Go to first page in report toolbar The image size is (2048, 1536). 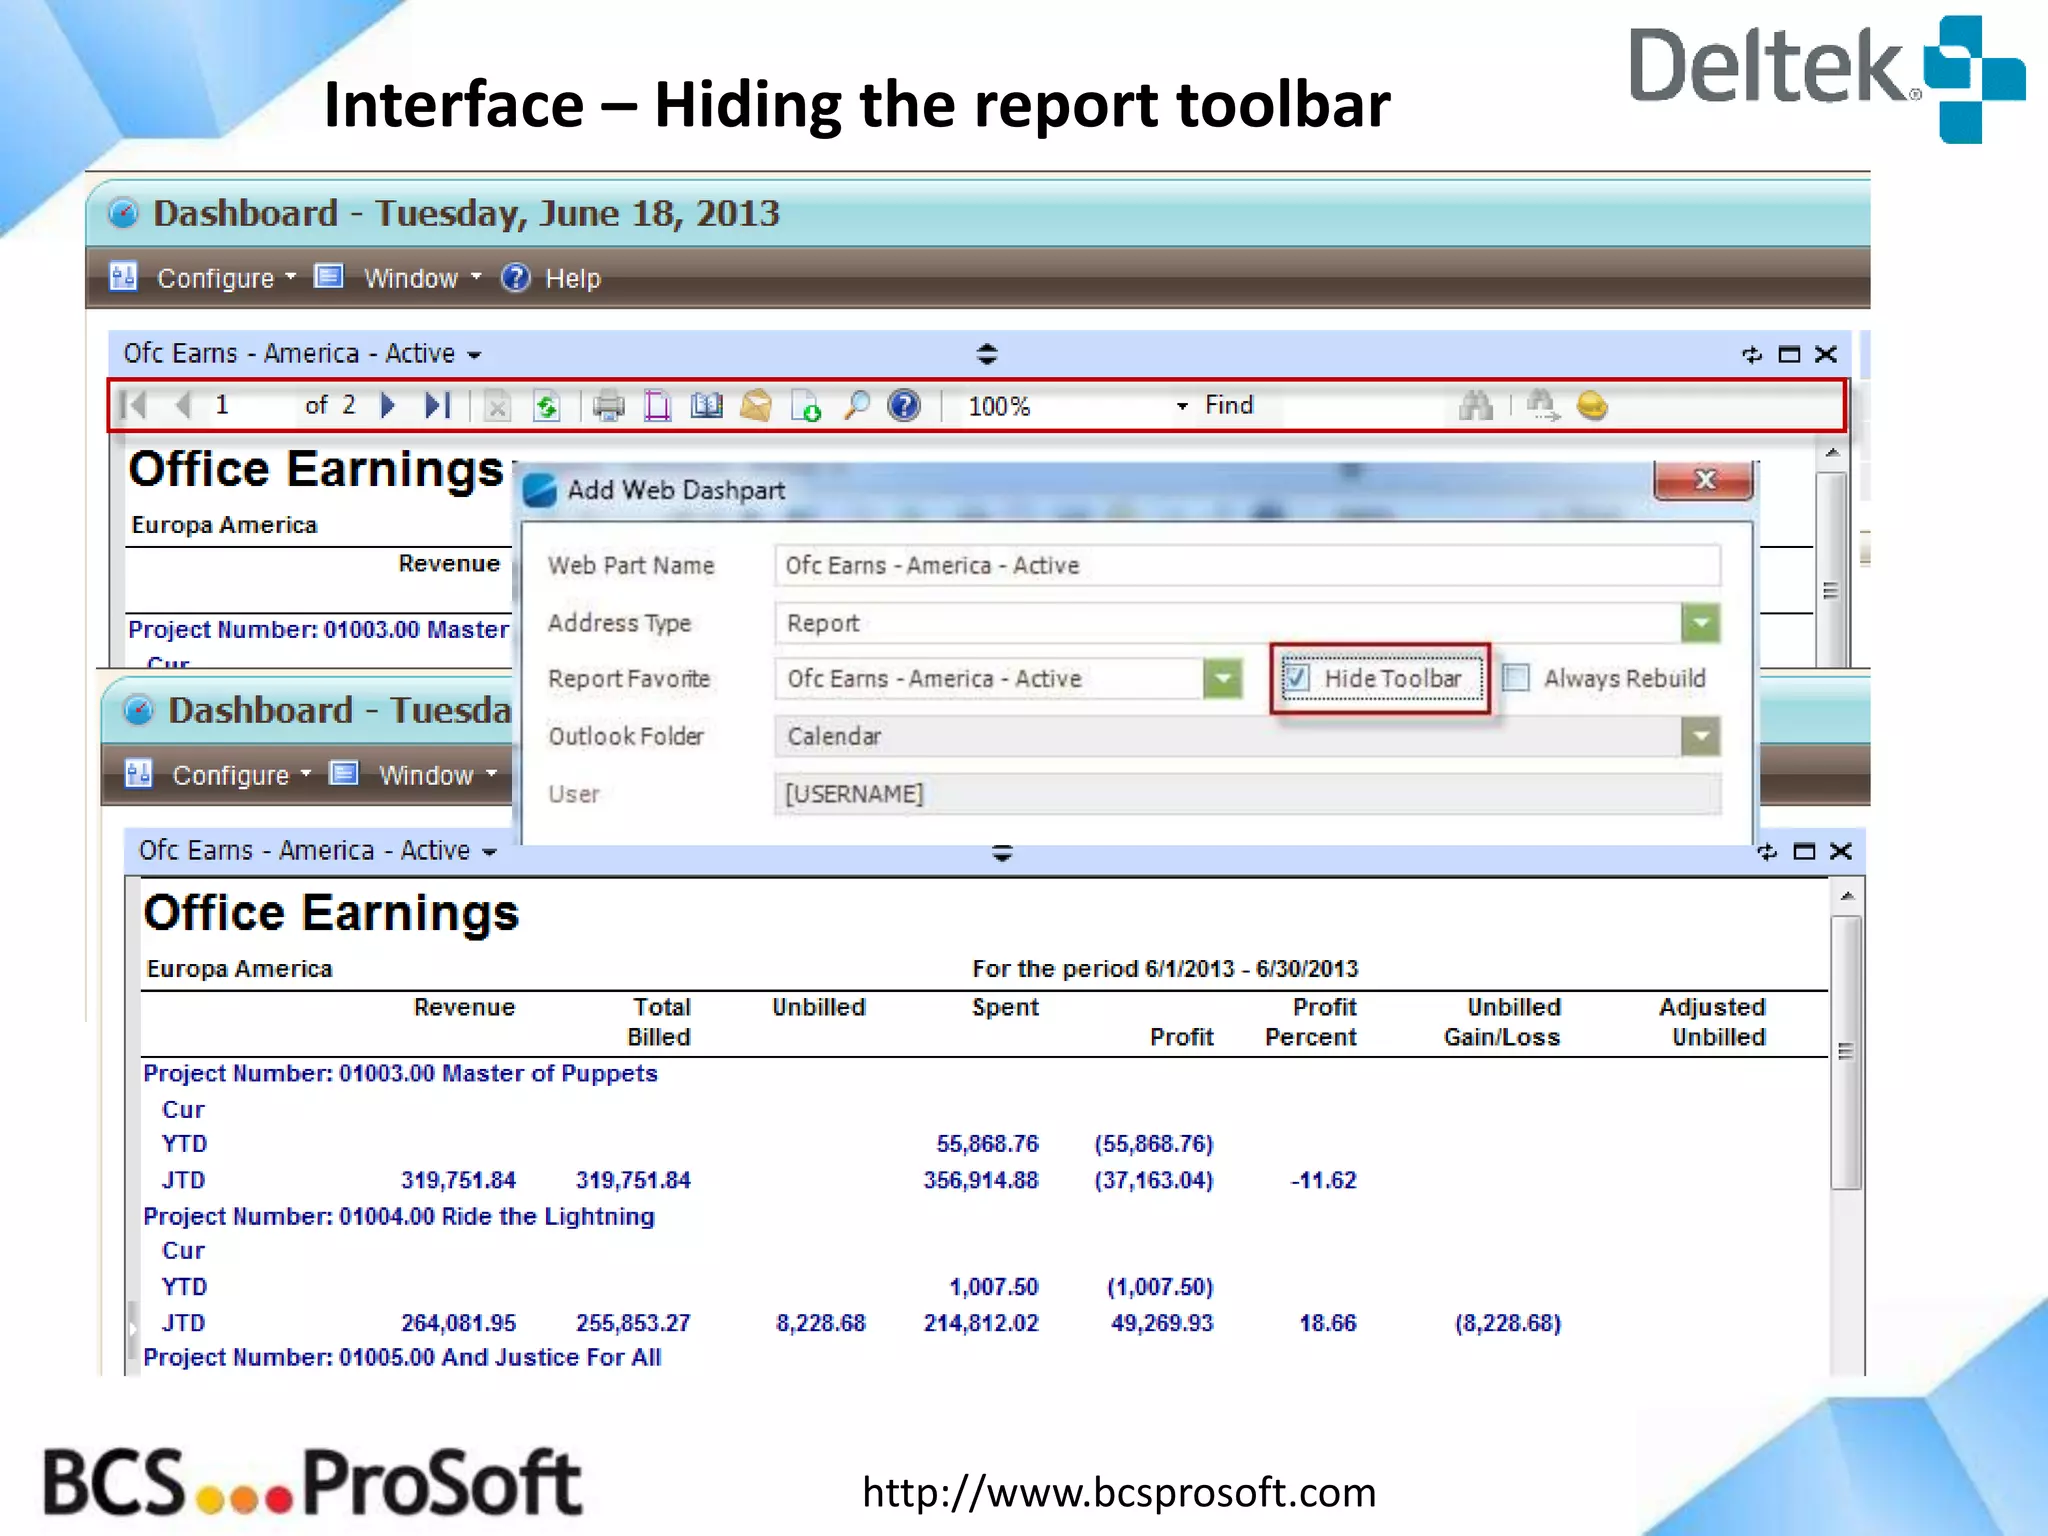click(x=133, y=405)
